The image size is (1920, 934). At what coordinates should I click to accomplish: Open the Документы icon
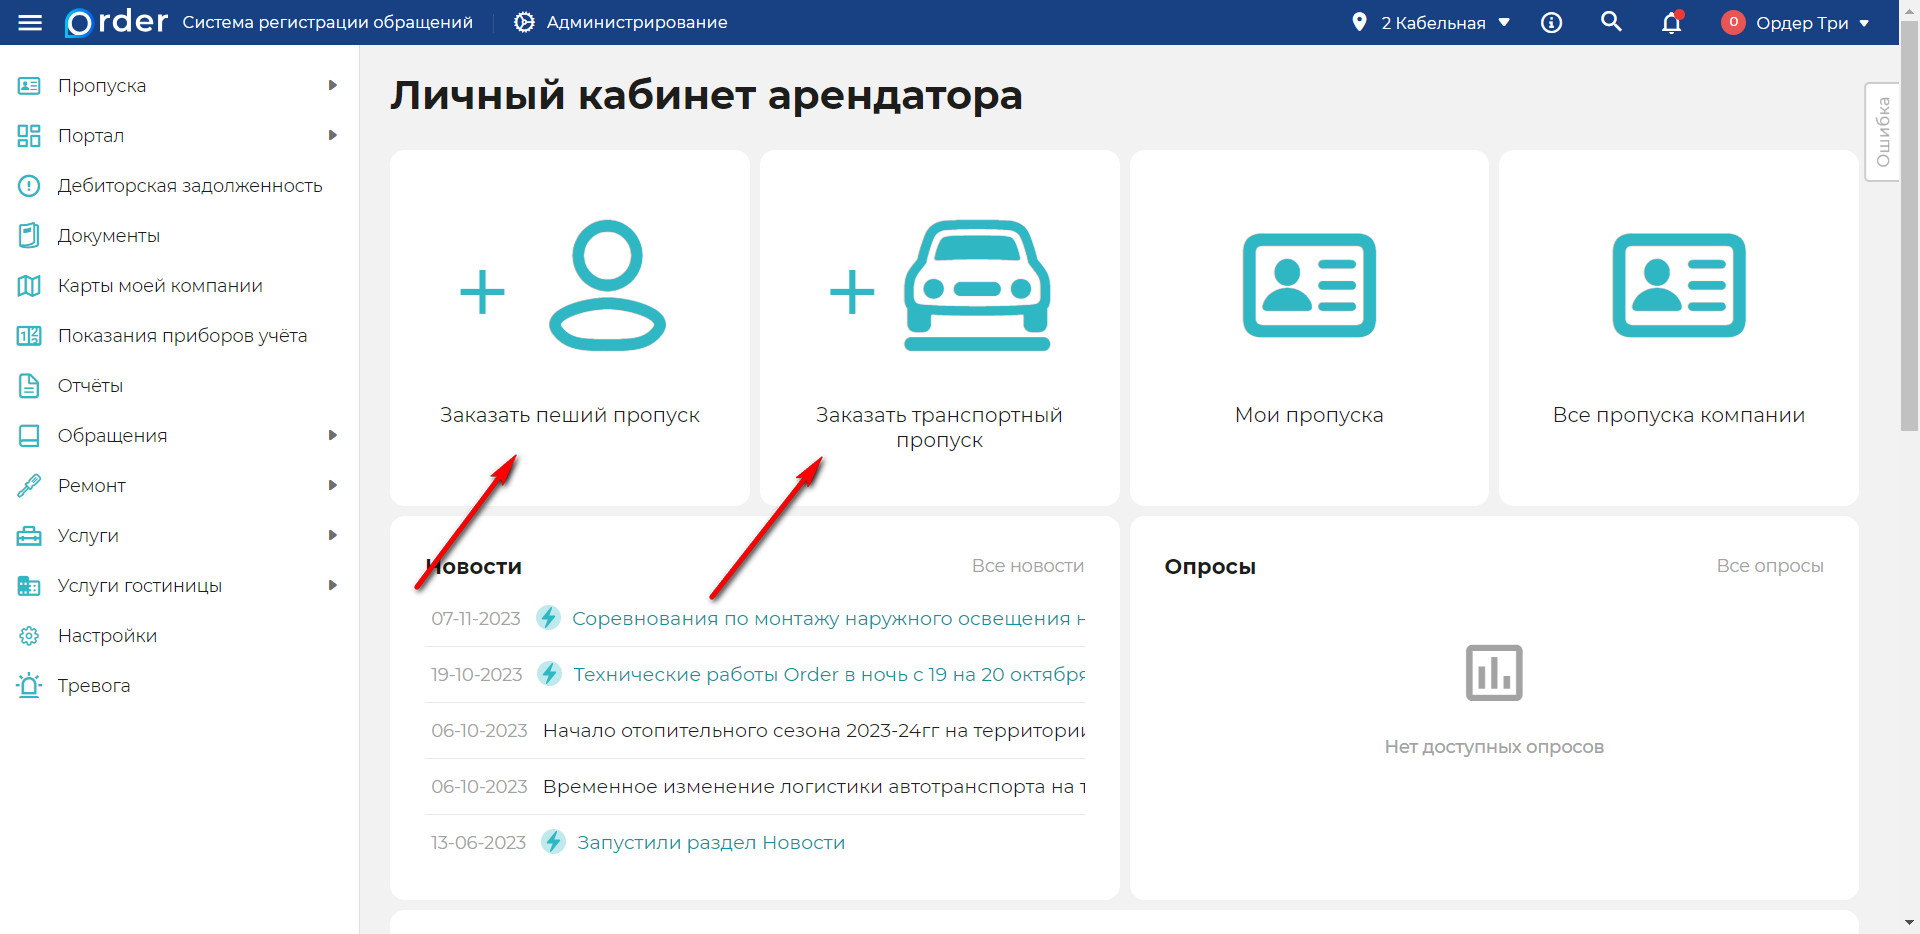click(x=29, y=235)
